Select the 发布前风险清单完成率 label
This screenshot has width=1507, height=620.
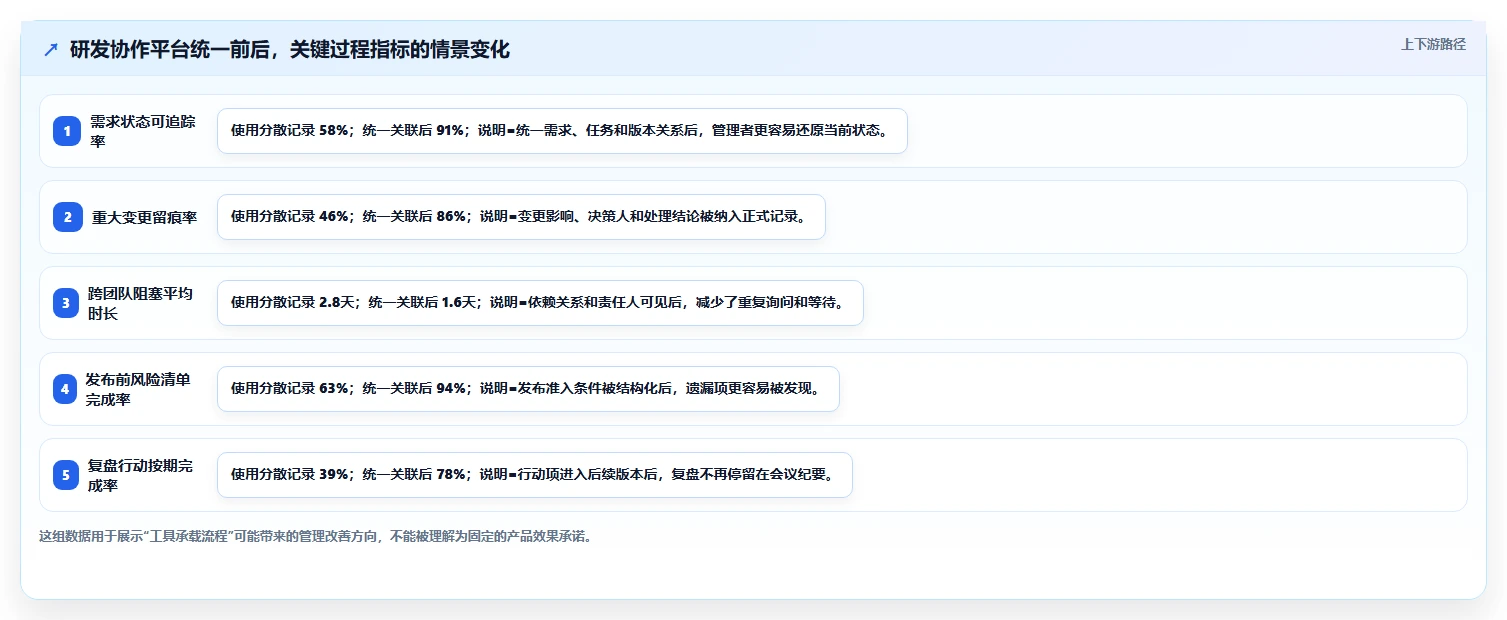tap(139, 389)
